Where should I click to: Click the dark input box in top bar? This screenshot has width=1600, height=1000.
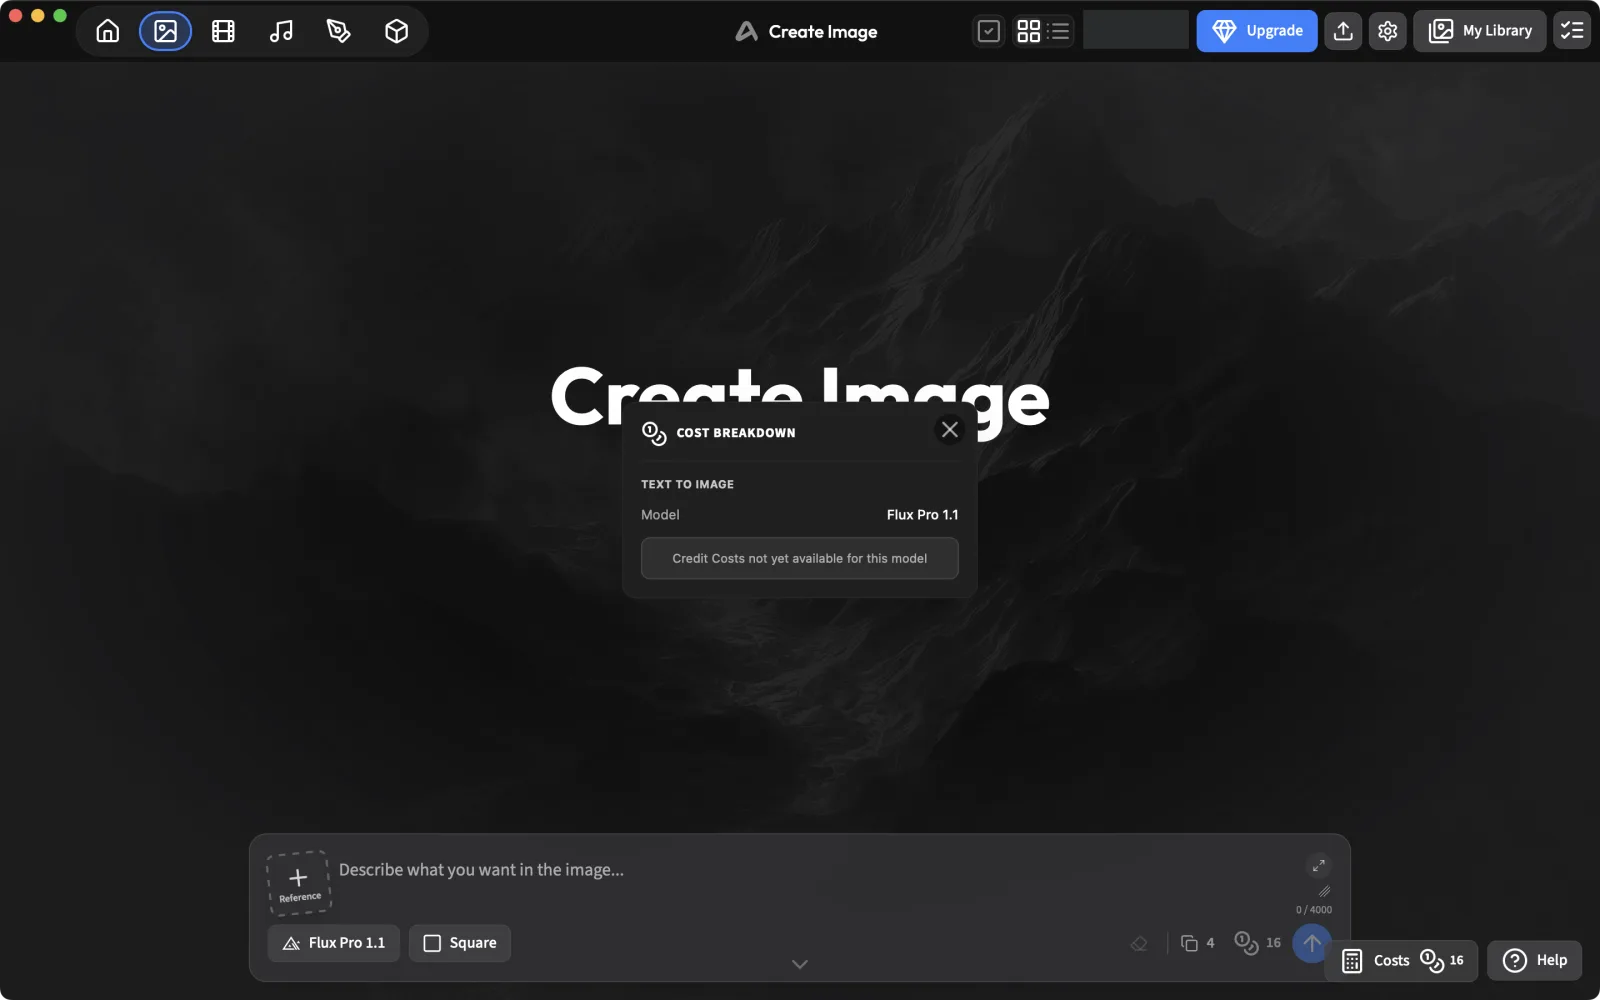(x=1136, y=30)
